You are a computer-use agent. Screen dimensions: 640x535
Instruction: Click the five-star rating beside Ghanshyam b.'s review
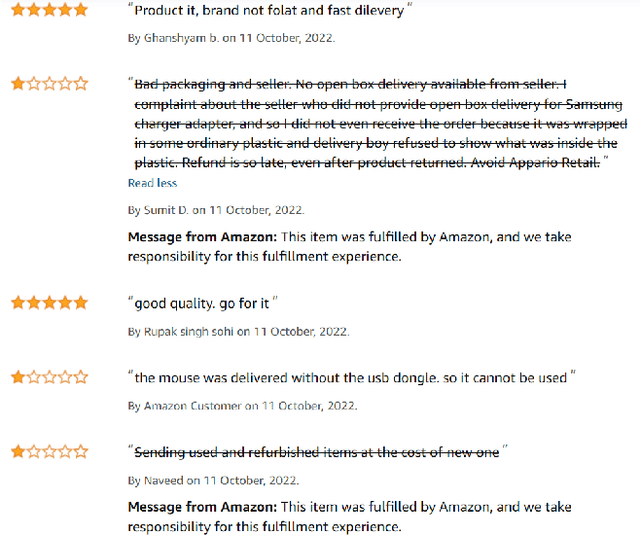(x=49, y=9)
